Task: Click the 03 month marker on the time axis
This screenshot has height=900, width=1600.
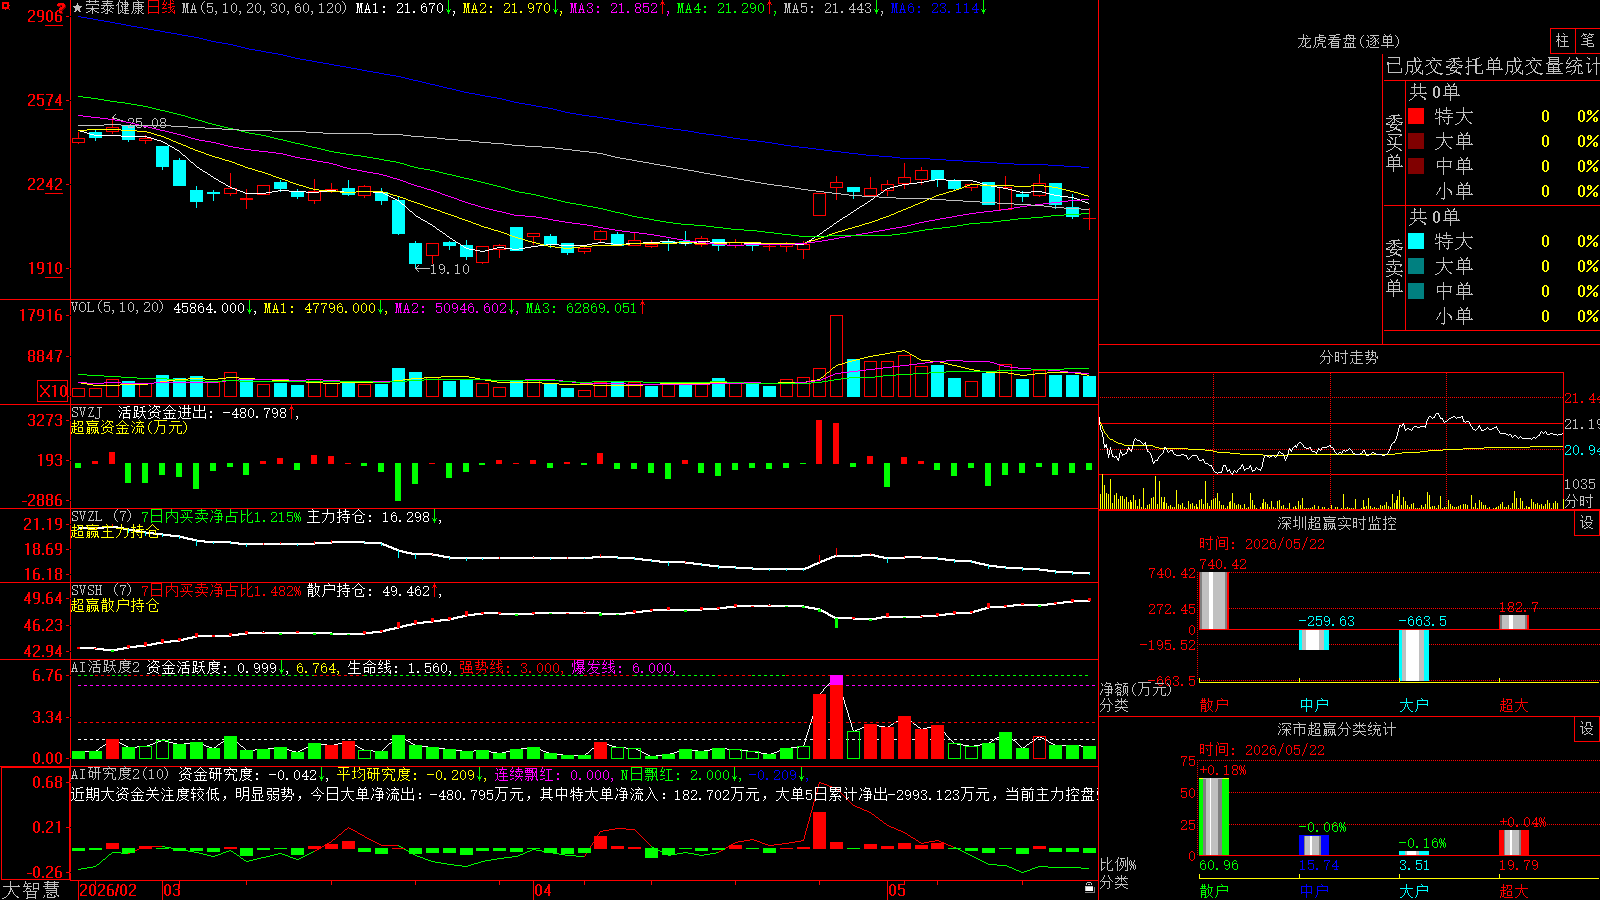Action: [172, 890]
